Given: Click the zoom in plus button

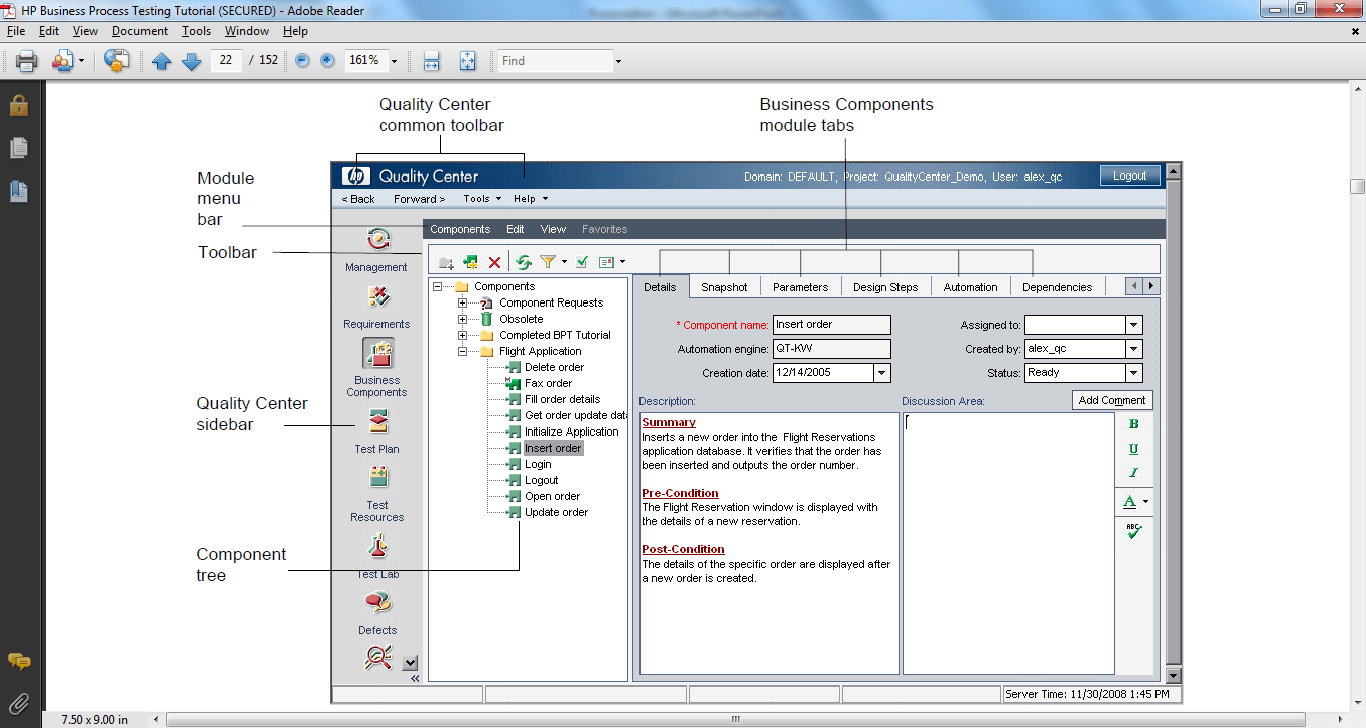Looking at the screenshot, I should point(327,61).
